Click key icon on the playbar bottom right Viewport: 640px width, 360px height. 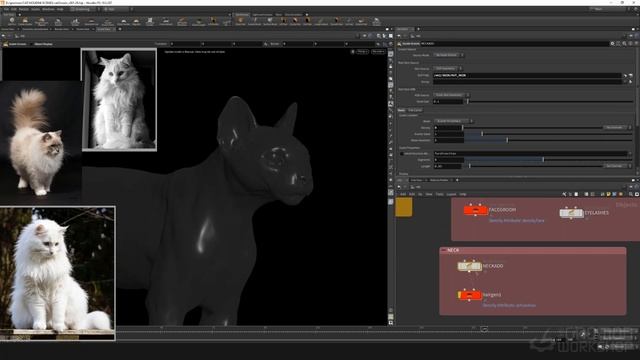click(582, 334)
